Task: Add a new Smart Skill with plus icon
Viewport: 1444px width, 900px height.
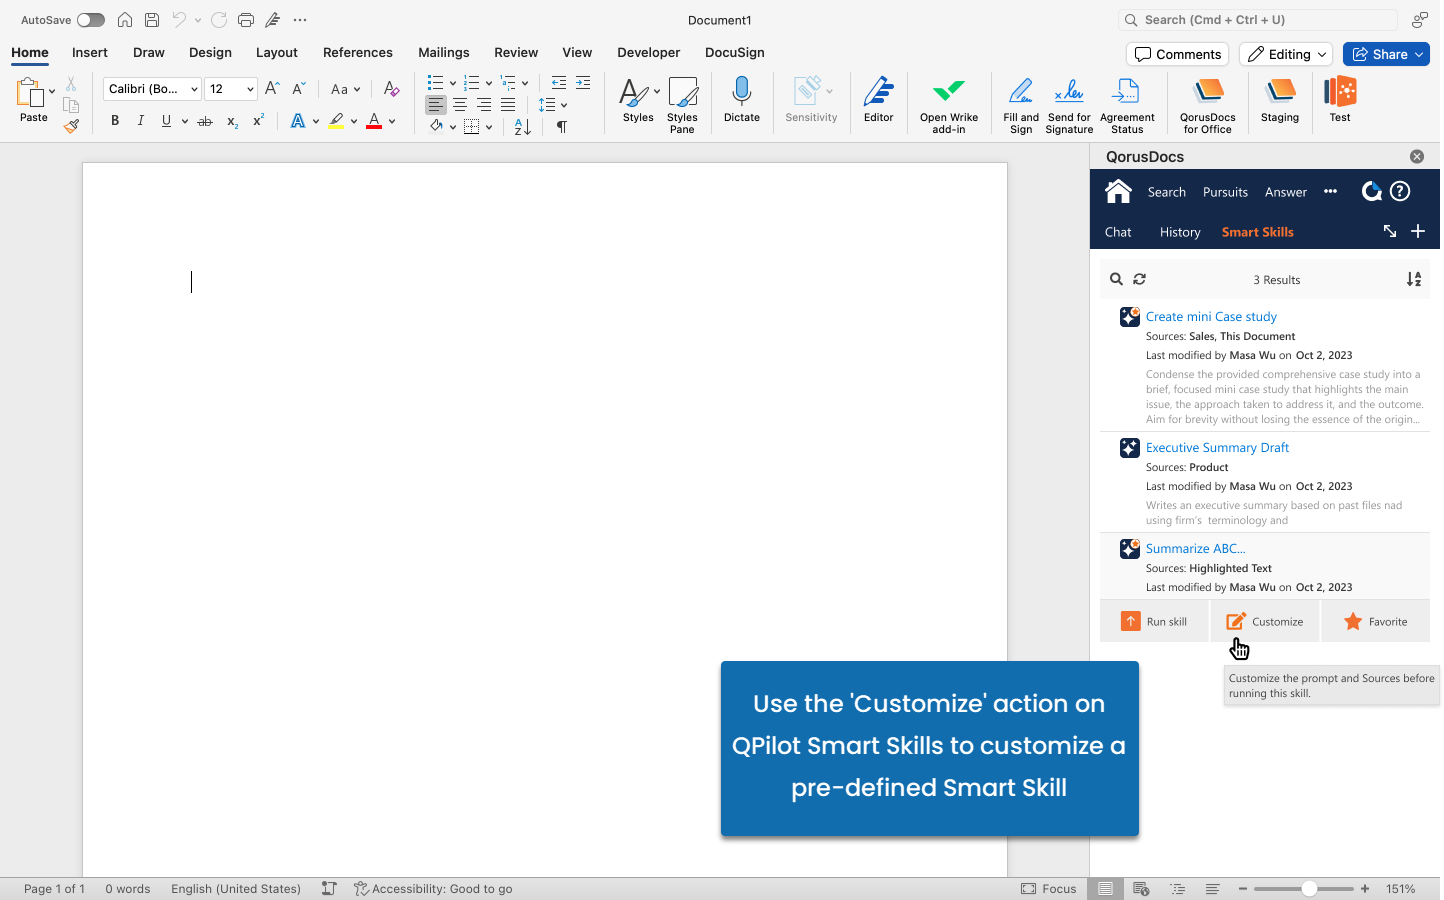Action: (1417, 231)
